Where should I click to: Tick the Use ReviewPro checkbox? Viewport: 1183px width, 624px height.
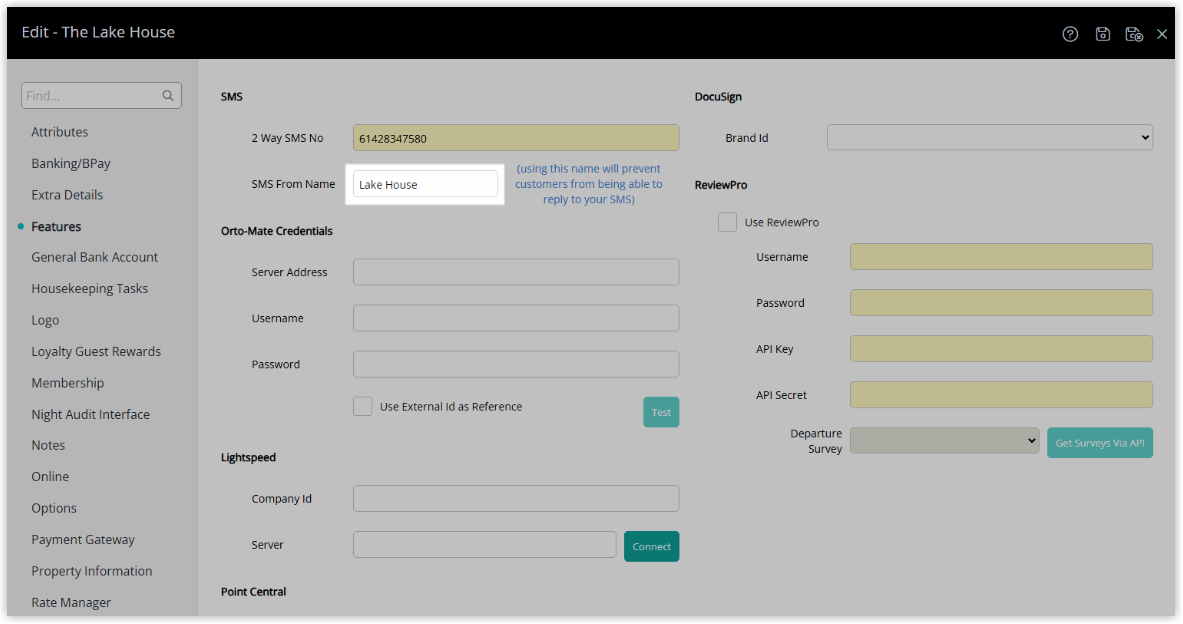(x=727, y=222)
